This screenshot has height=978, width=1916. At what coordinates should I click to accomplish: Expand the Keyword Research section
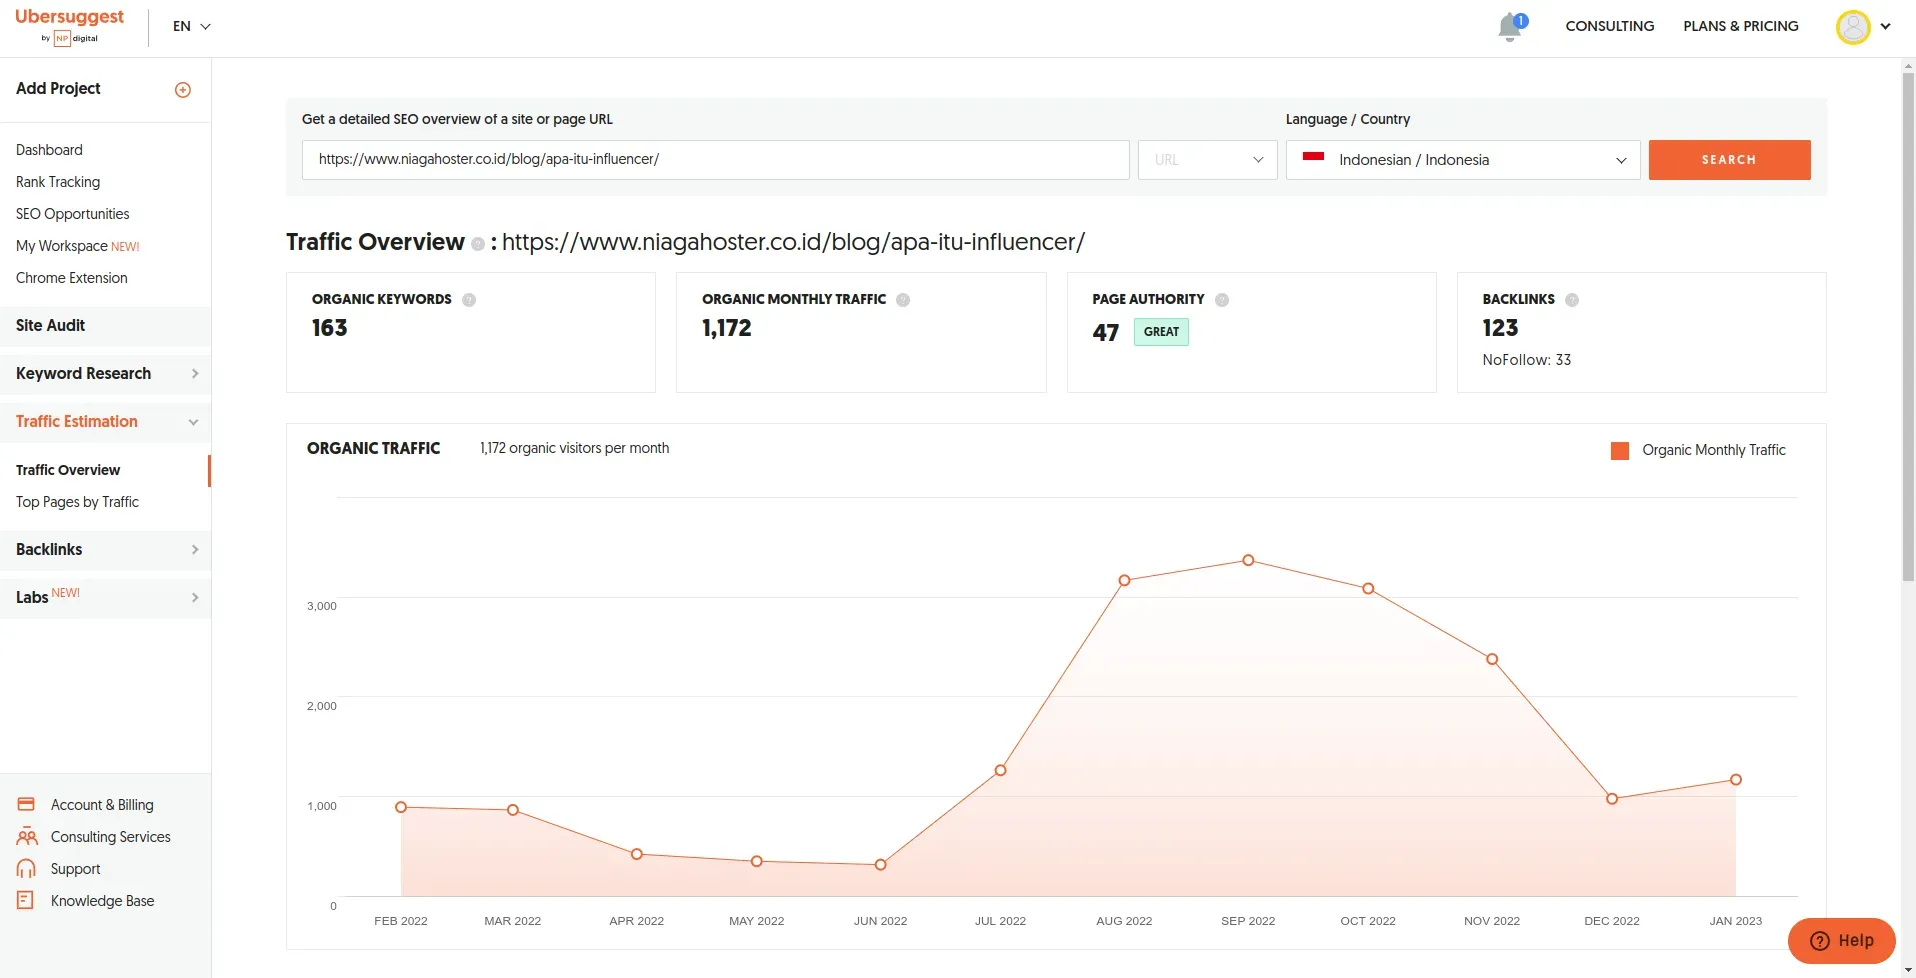[105, 374]
